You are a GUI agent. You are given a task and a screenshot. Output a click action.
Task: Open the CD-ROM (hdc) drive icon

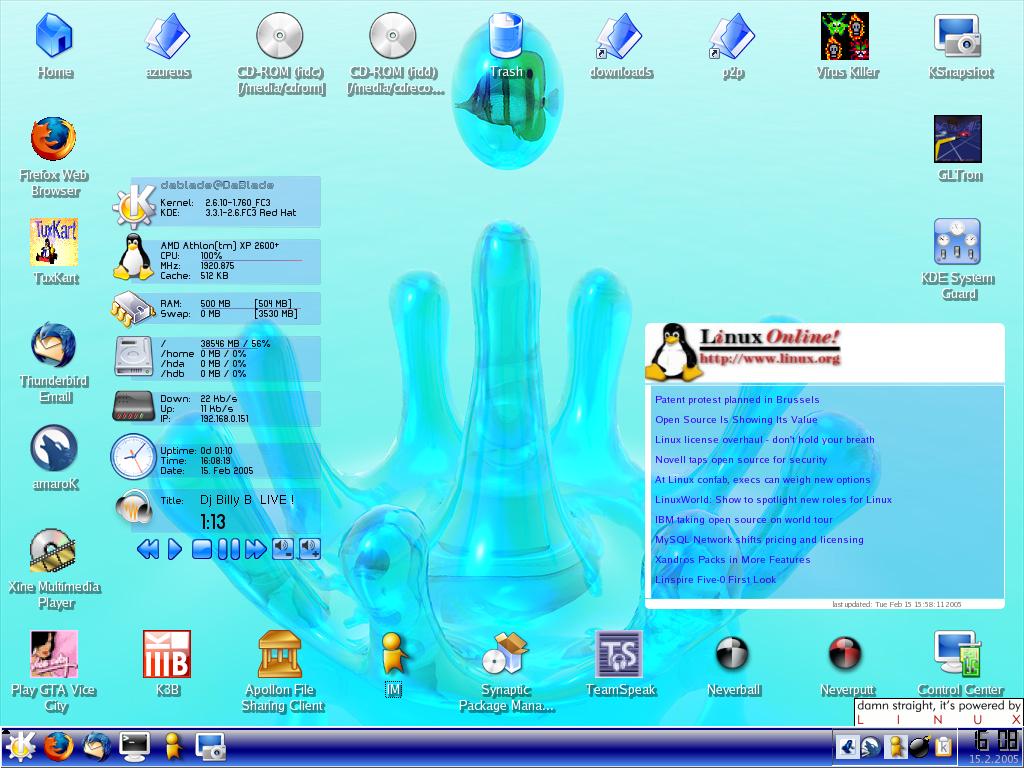[280, 36]
